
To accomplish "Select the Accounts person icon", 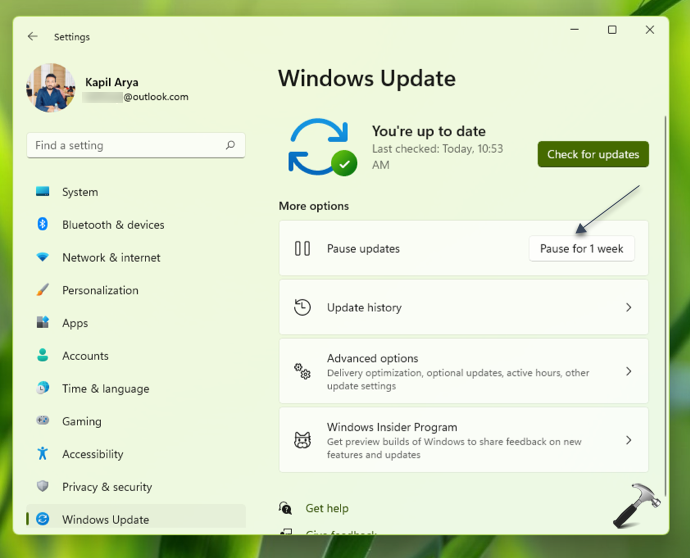I will point(43,355).
